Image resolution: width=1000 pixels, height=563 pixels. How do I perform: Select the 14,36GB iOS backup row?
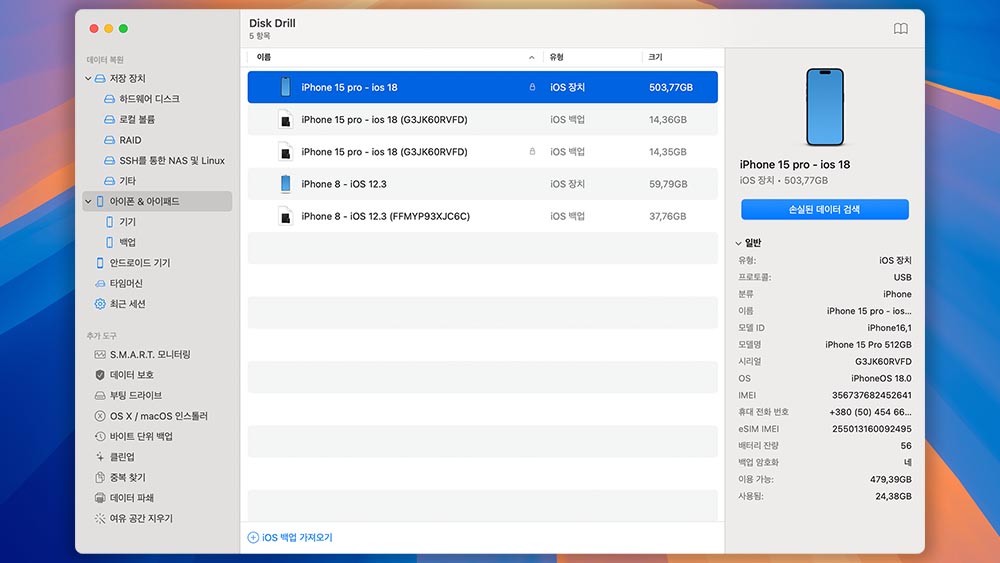[482, 120]
